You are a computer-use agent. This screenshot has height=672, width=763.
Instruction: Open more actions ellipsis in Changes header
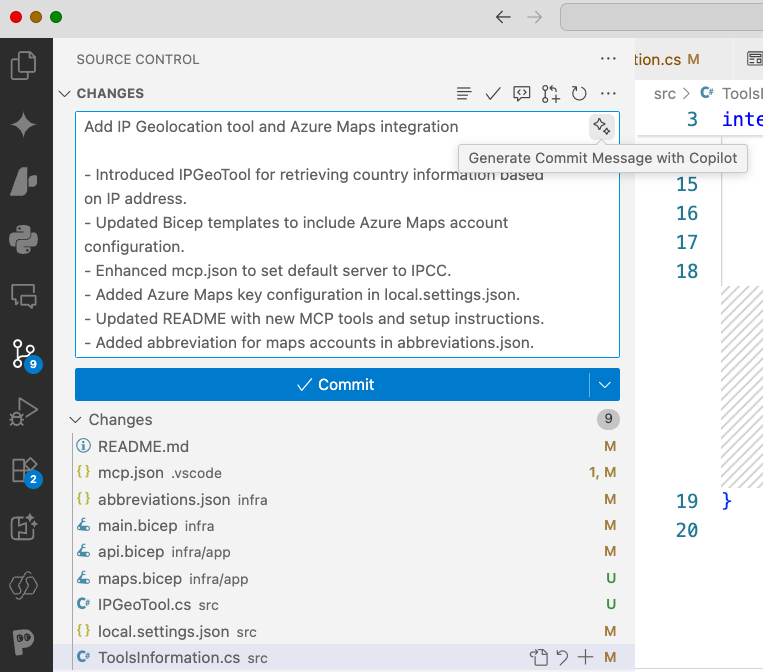(608, 93)
